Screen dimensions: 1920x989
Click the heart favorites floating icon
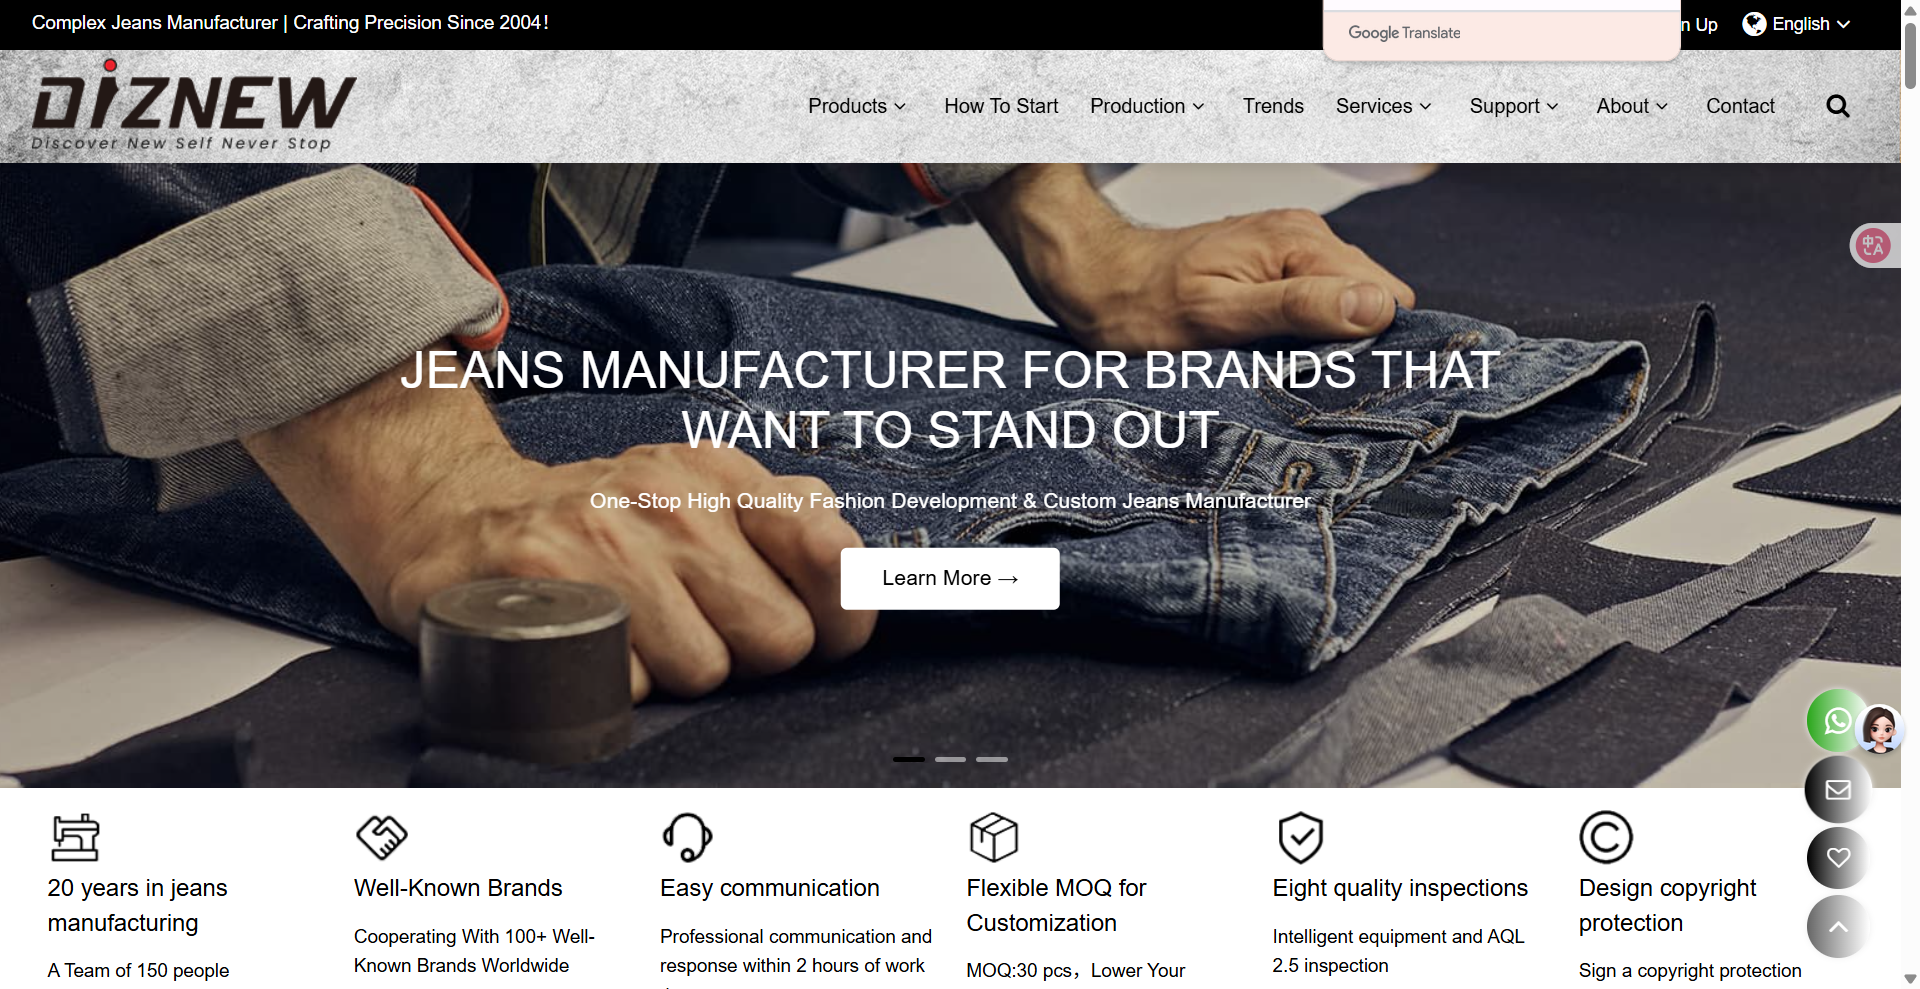click(x=1838, y=858)
